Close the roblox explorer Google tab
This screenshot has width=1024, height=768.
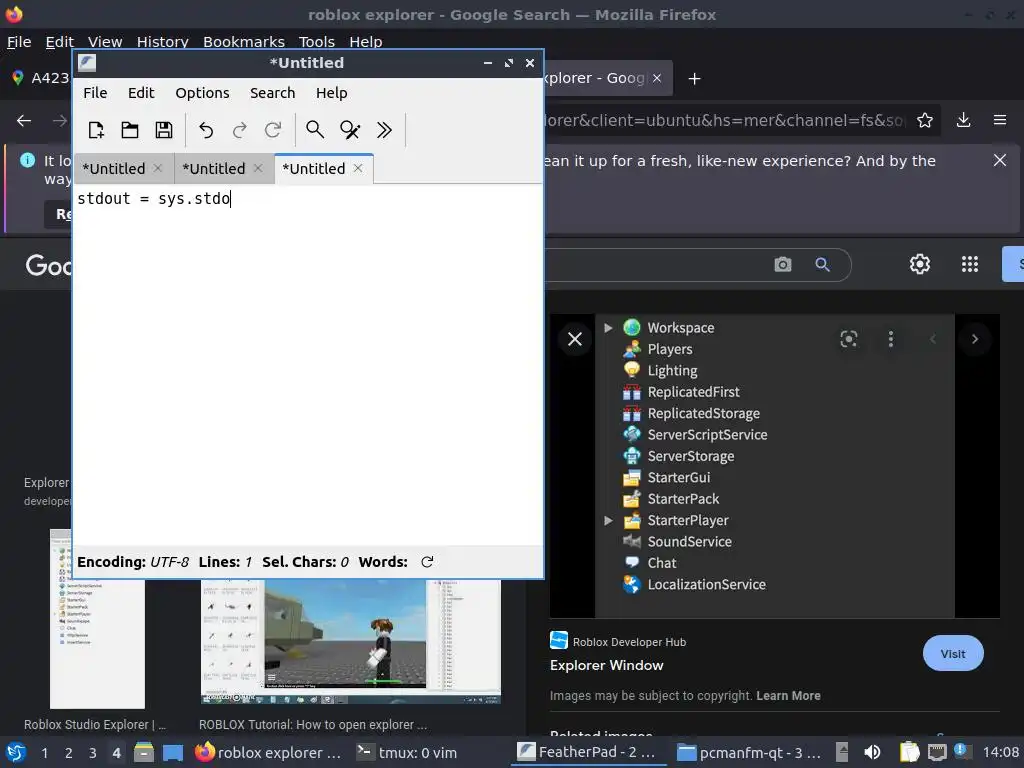(657, 78)
